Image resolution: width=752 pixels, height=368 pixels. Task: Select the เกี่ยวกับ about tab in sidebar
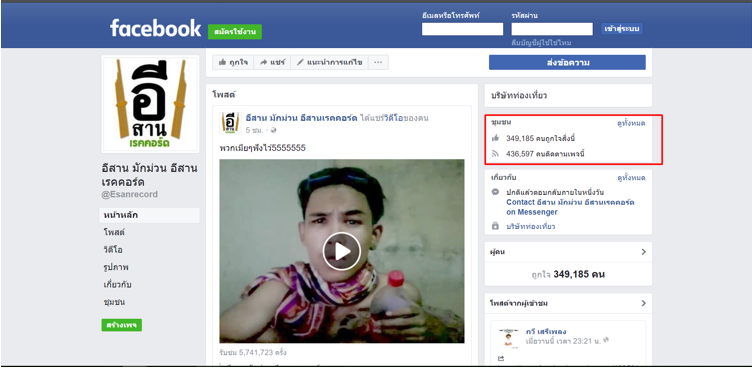click(118, 285)
